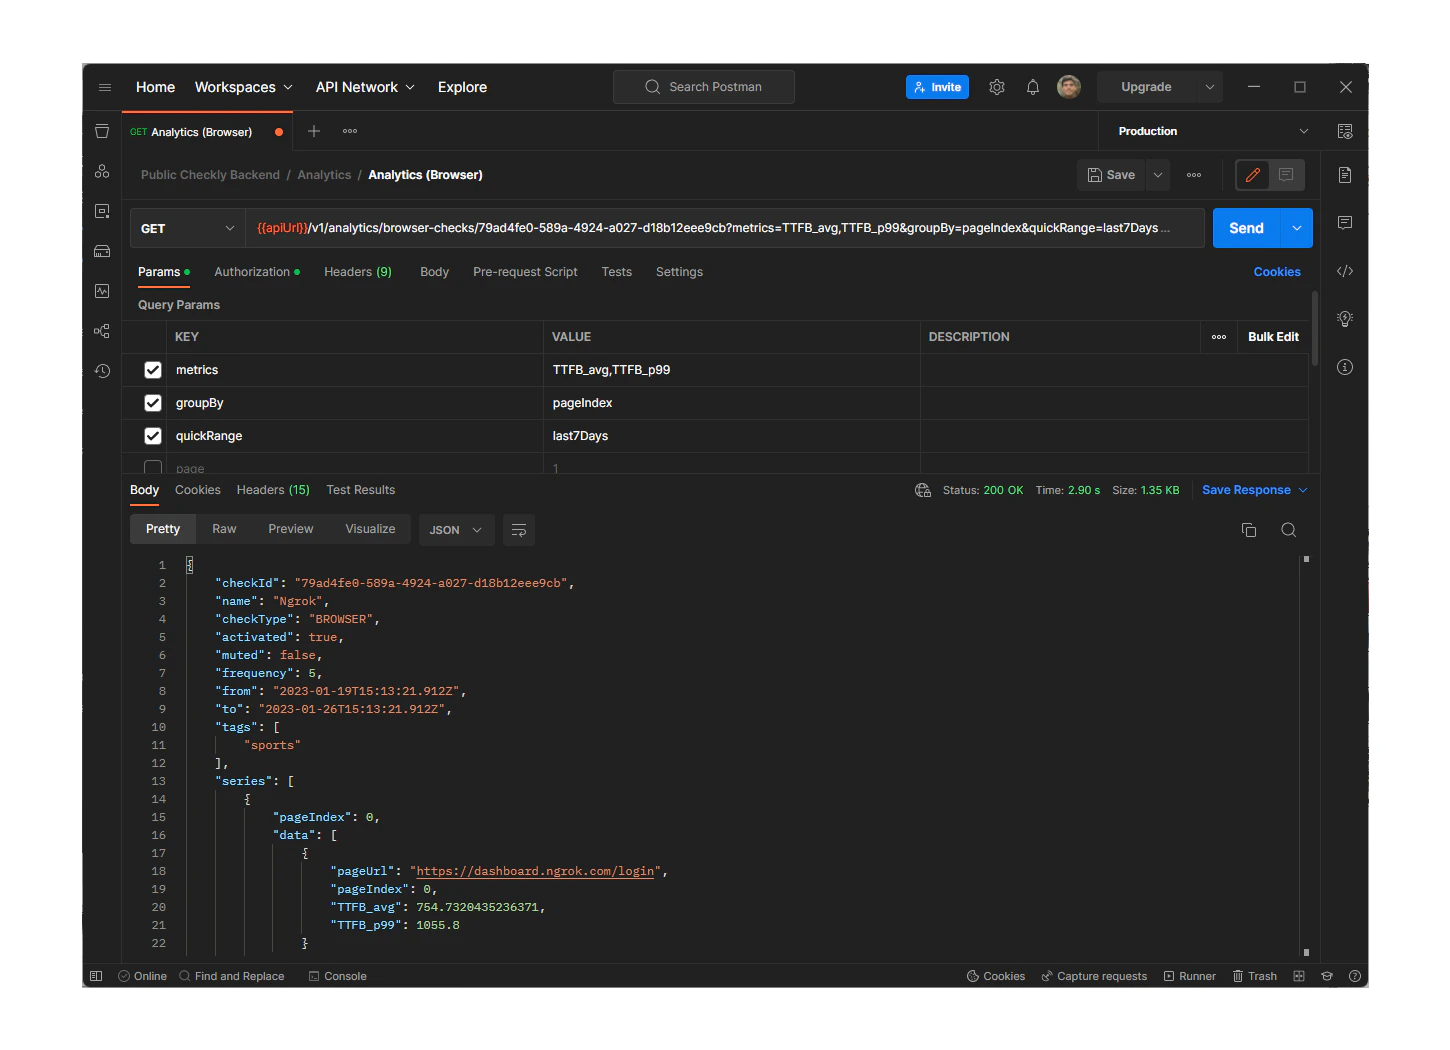
Task: Open request History from the sidebar
Action: pos(101,371)
